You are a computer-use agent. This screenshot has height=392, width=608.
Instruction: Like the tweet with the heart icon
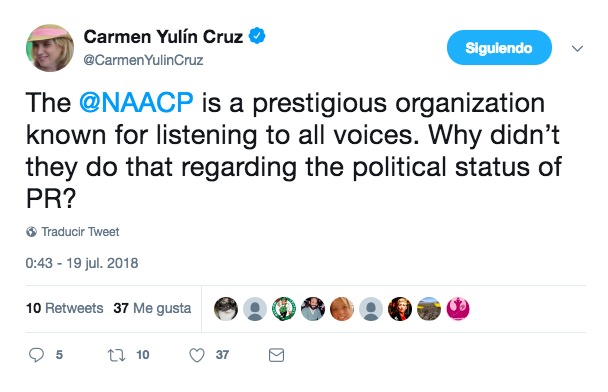[x=197, y=355]
